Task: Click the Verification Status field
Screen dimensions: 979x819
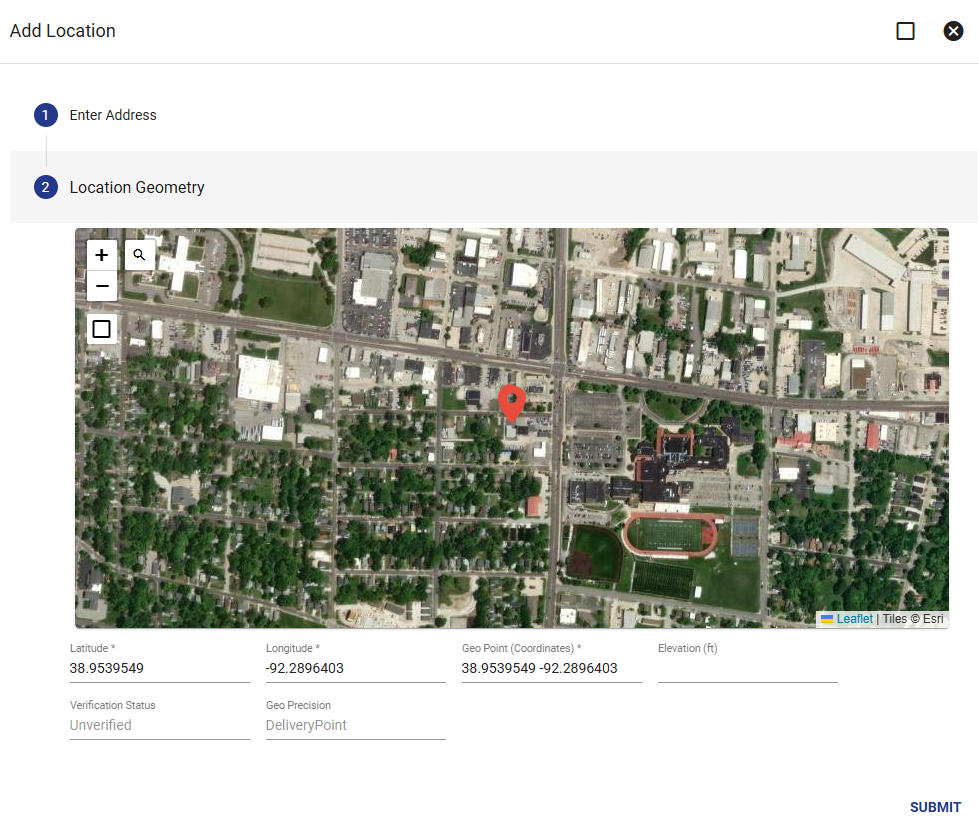Action: click(160, 725)
